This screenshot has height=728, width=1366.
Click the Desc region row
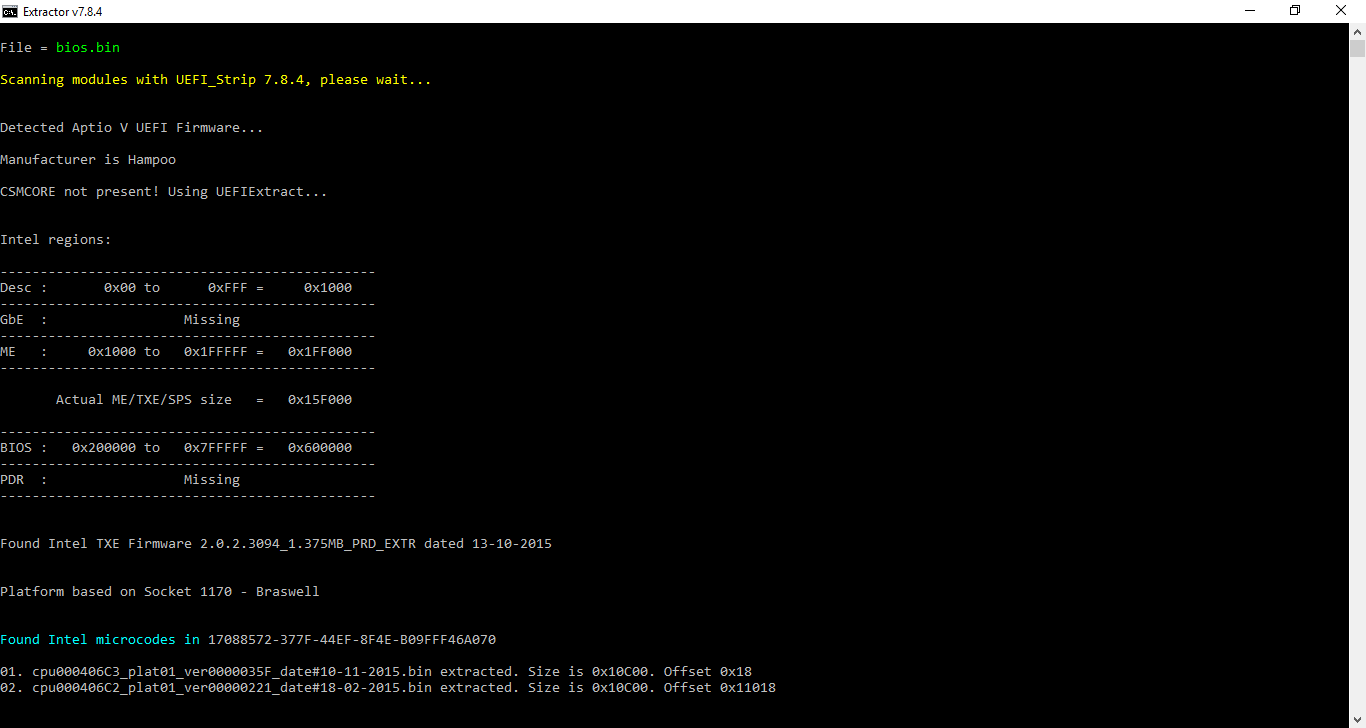coord(176,287)
